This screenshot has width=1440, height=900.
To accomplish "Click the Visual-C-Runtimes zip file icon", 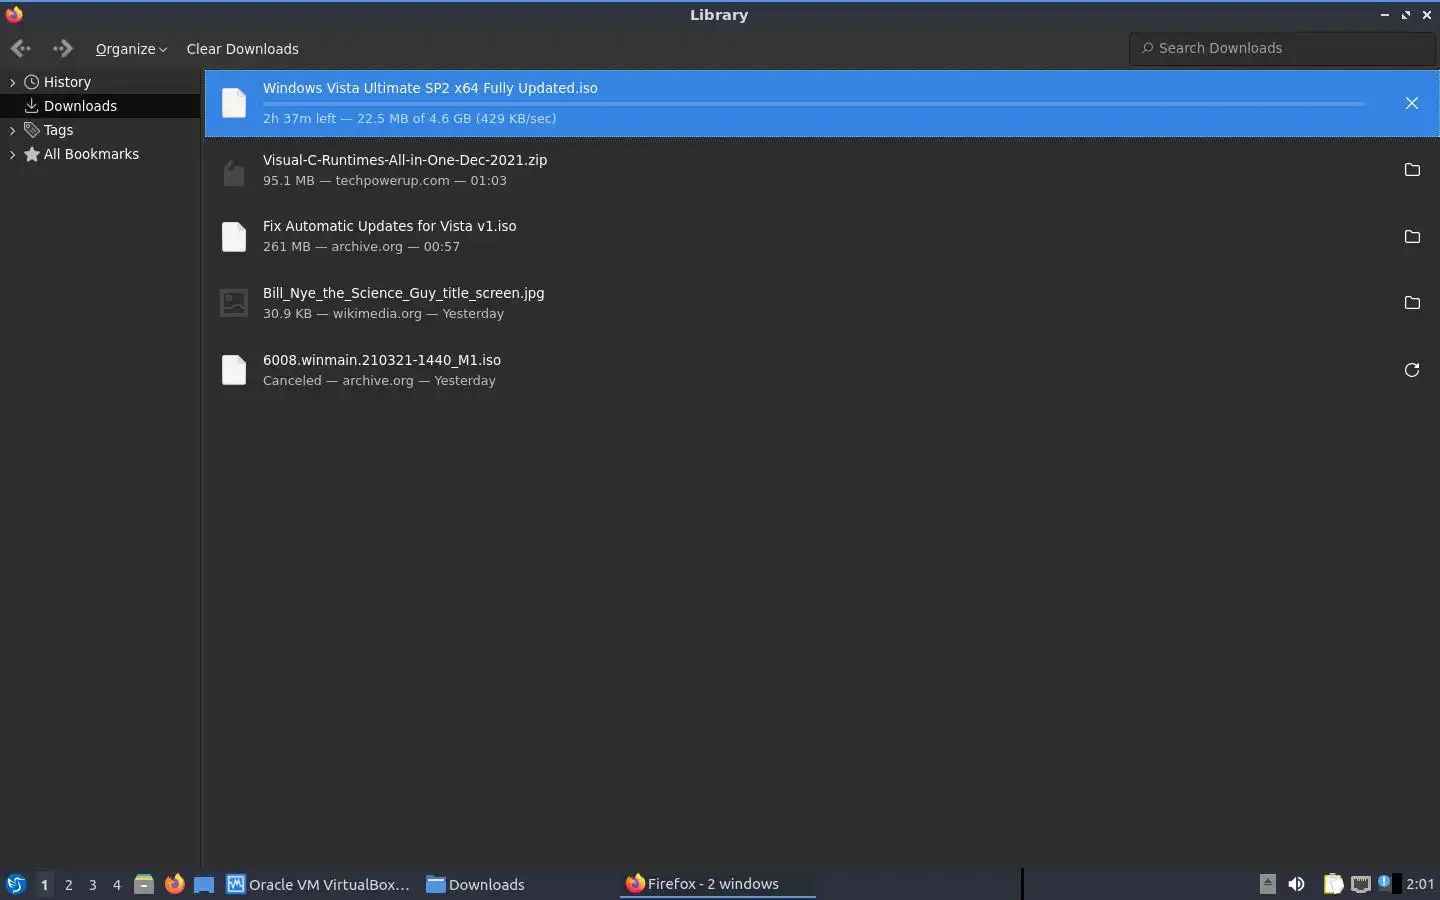I will 233,170.
